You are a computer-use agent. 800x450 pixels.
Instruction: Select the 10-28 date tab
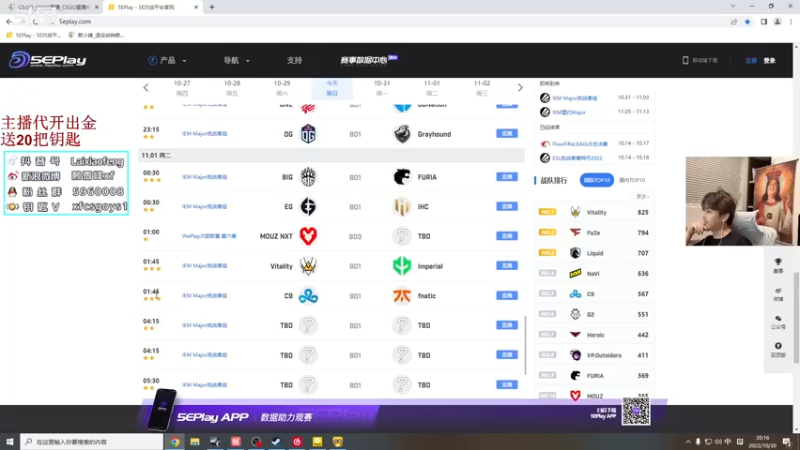tap(232, 88)
